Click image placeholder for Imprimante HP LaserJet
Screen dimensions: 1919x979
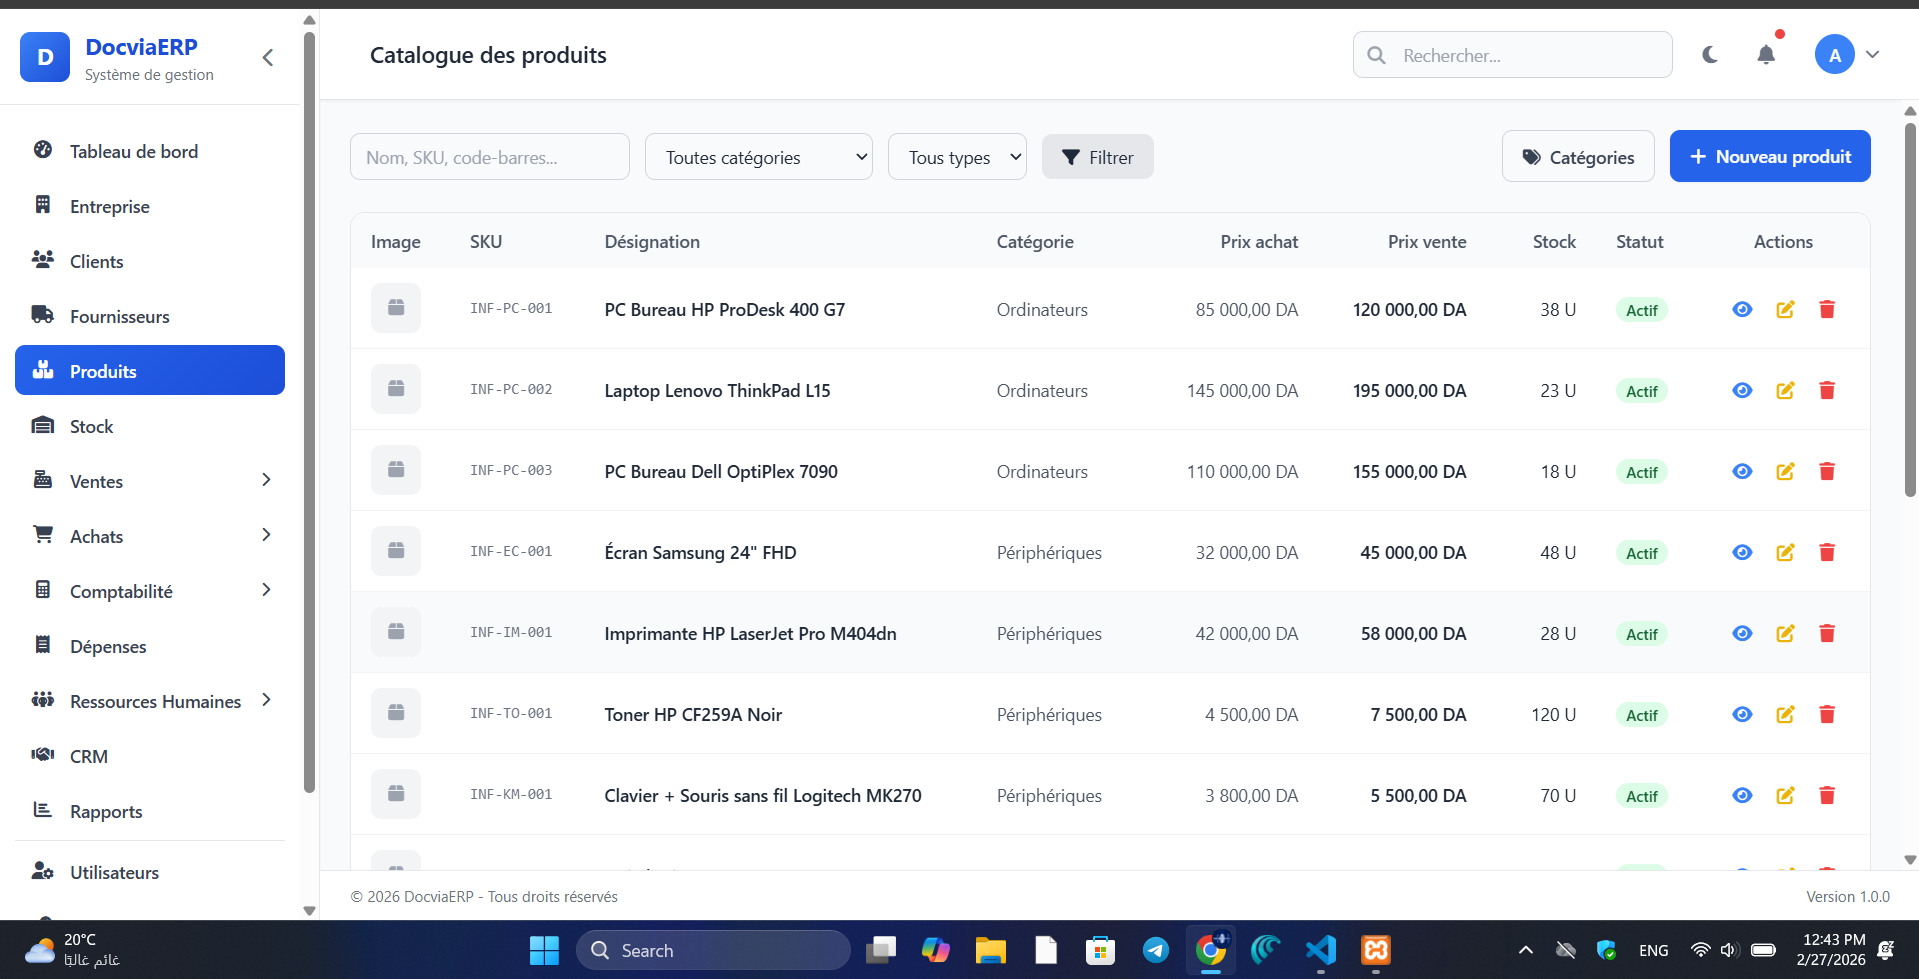click(x=396, y=632)
